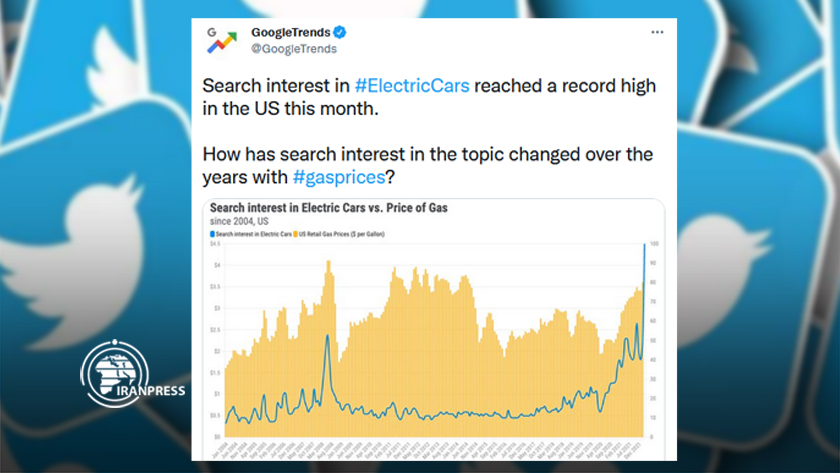Click the GoogleTrends display name

click(290, 32)
